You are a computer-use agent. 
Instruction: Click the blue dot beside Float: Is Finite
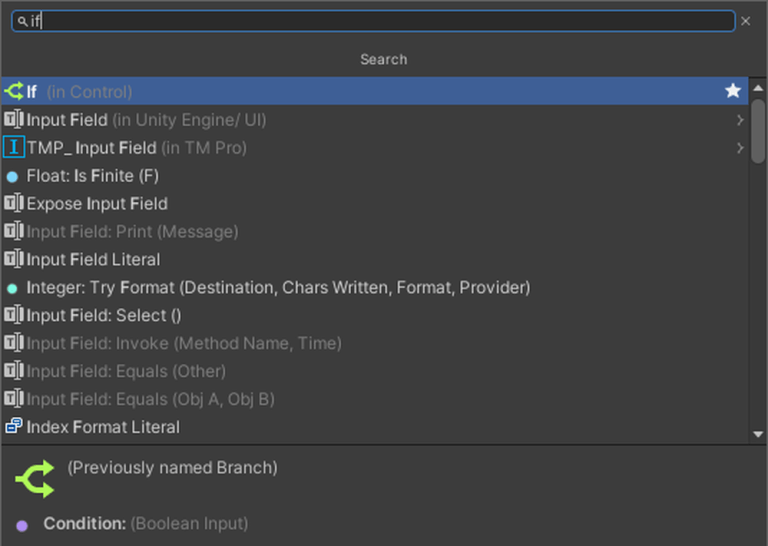coord(12,176)
